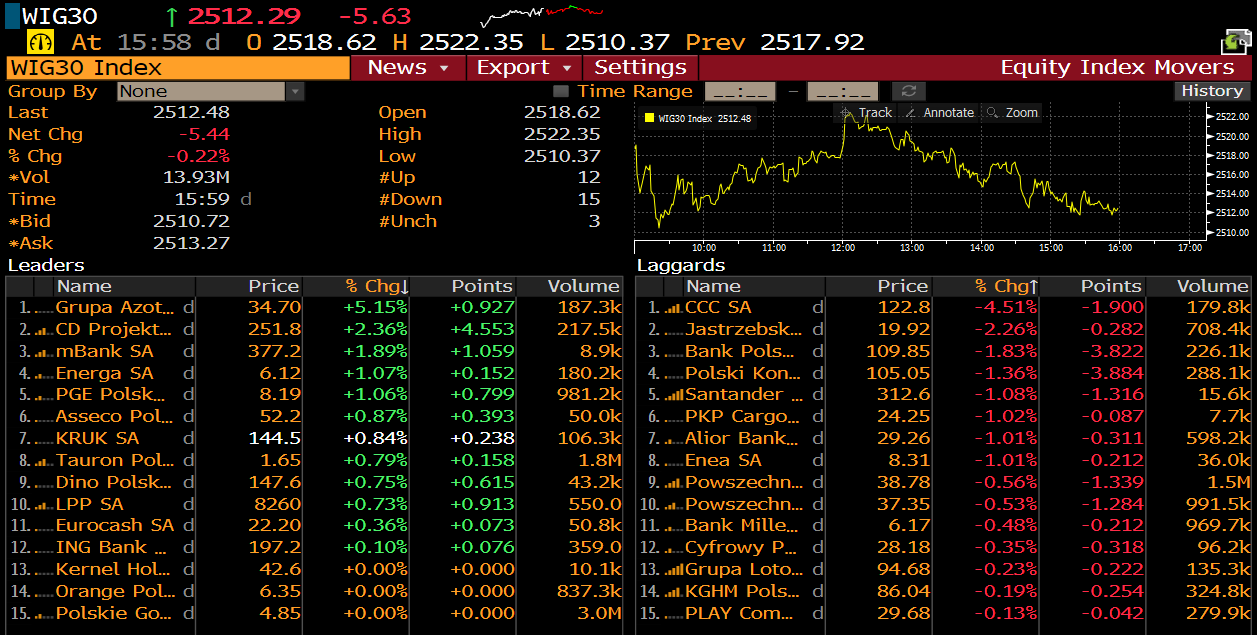Click the volume bar icon beside KGHM Pols
This screenshot has height=635, width=1257.
[x=673, y=592]
